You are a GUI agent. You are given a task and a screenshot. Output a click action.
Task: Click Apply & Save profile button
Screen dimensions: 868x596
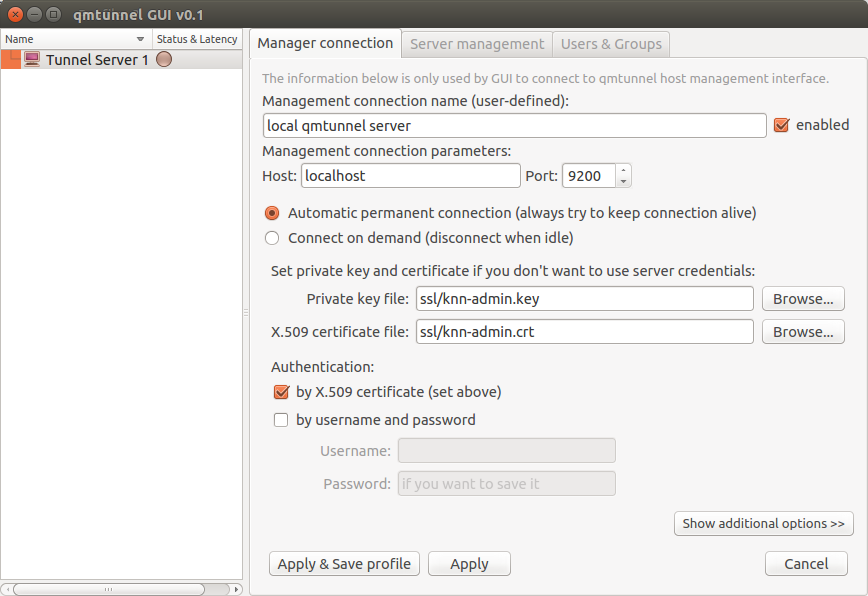point(344,564)
